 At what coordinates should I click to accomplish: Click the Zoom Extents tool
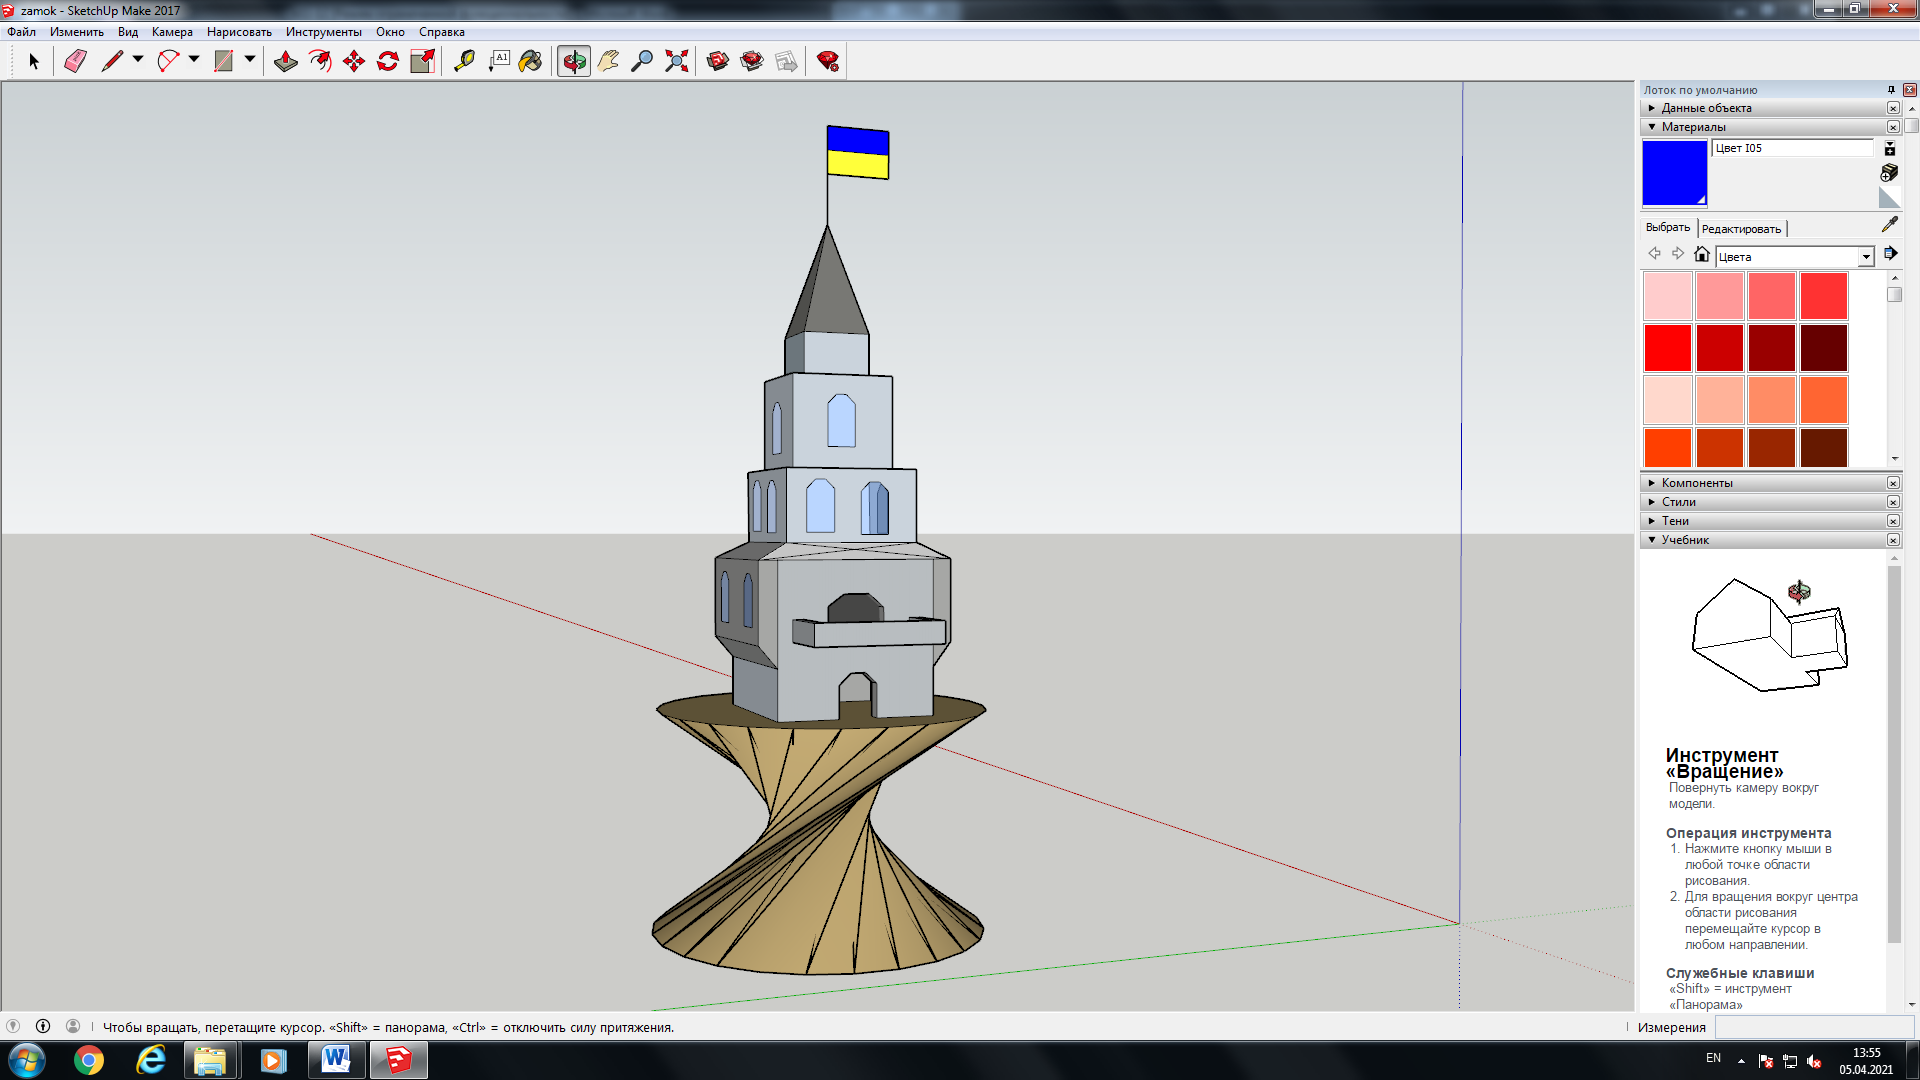[677, 62]
